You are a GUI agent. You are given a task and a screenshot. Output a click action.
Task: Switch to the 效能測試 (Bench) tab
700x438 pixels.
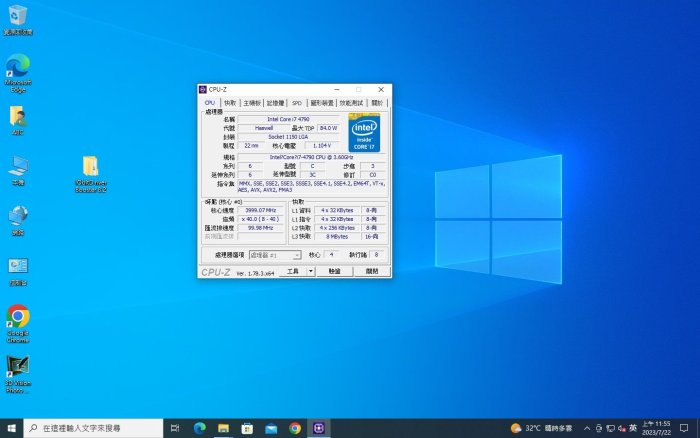pos(351,103)
